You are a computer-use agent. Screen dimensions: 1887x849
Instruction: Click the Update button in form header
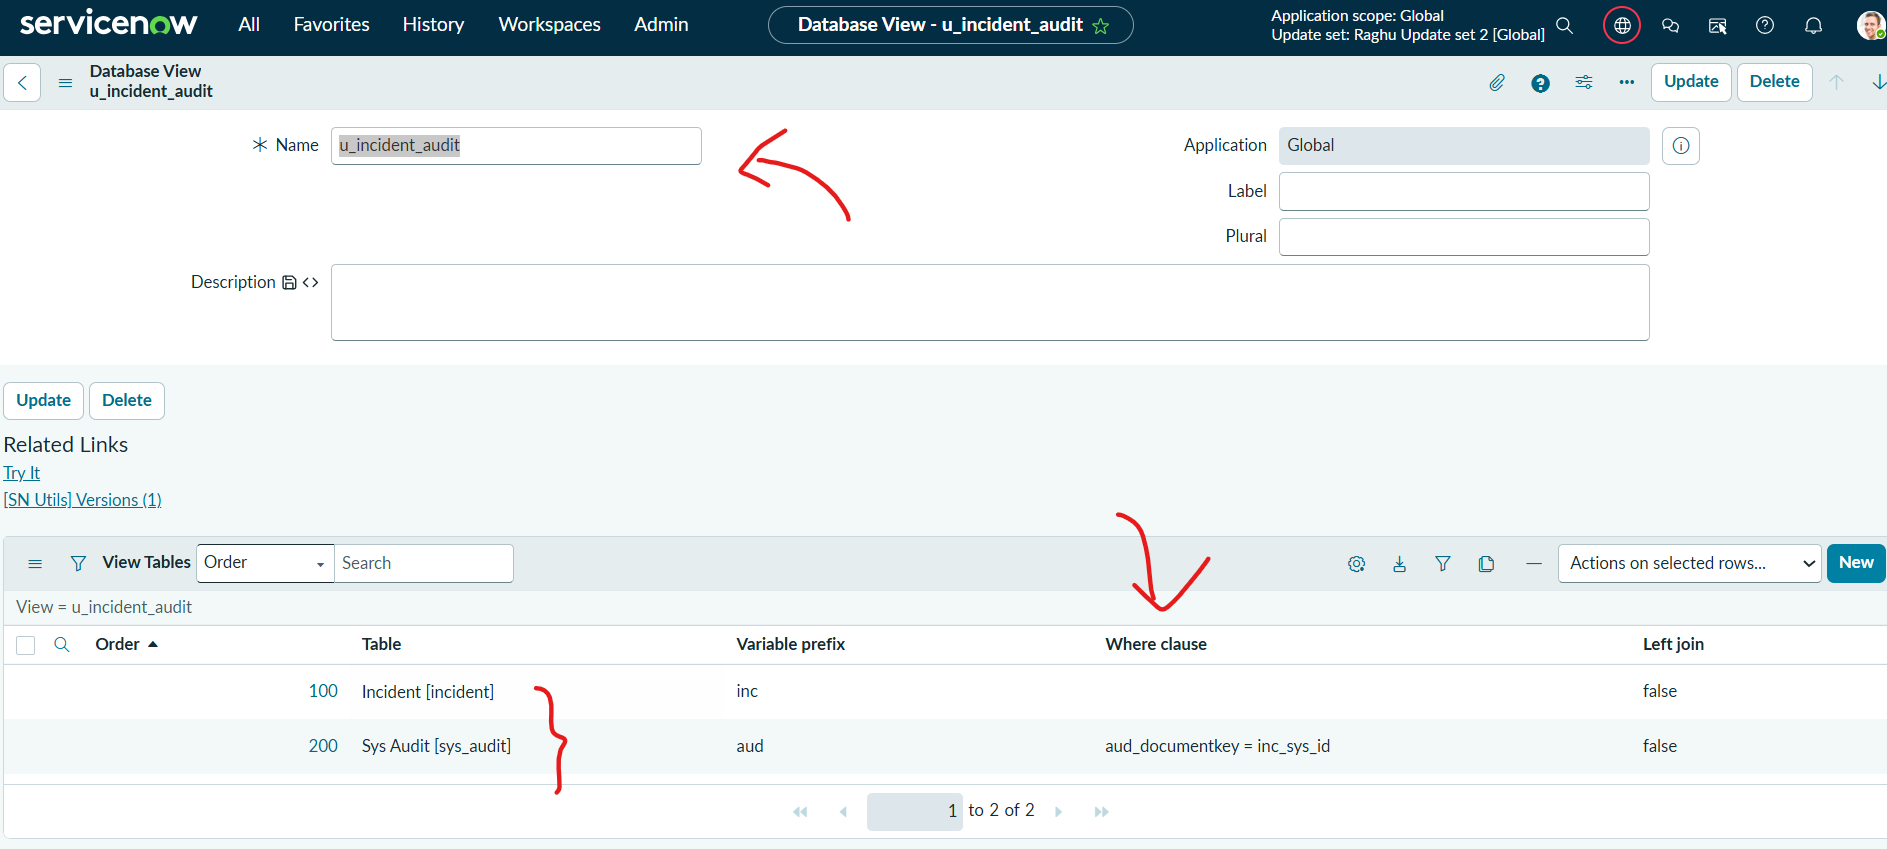[x=1691, y=82]
